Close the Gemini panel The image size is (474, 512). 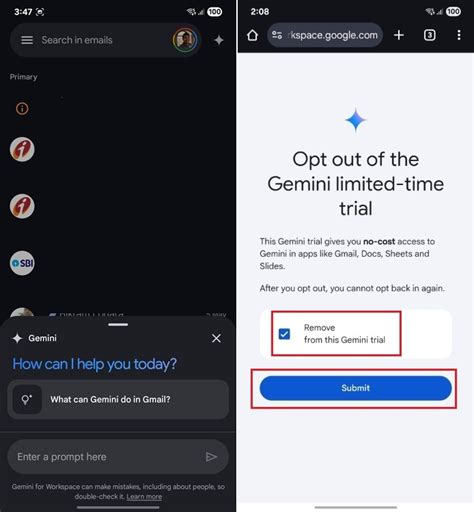pos(216,338)
